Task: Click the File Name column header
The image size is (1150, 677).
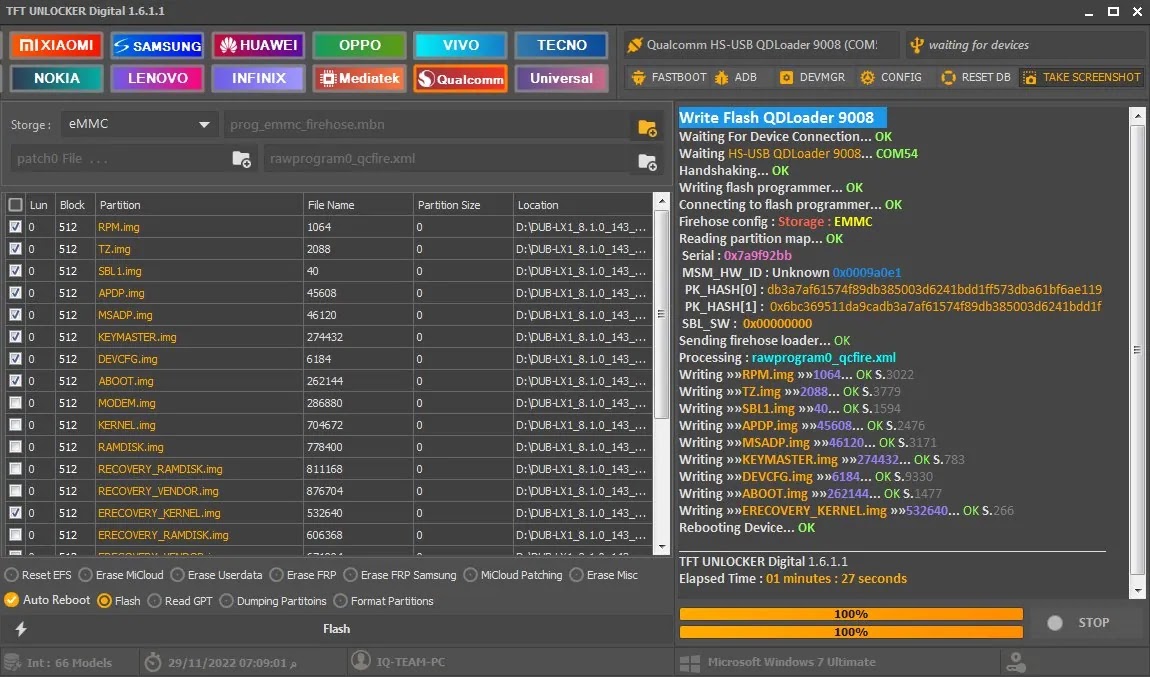Action: (358, 205)
